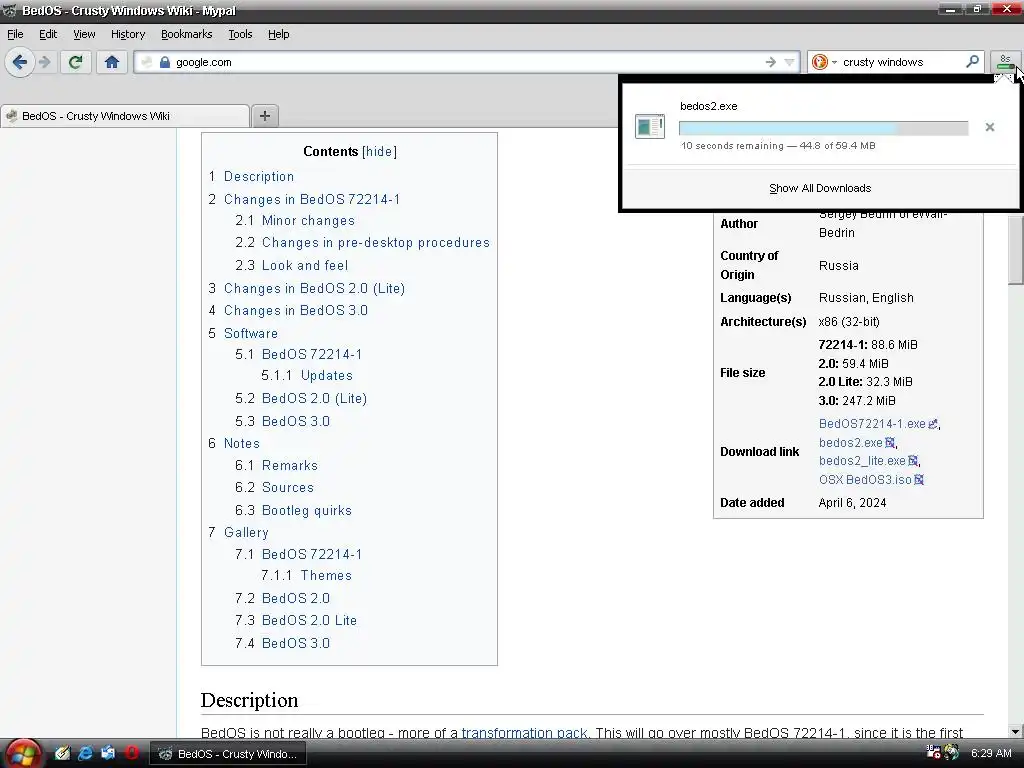This screenshot has height=768, width=1024.
Task: Click the vertical scrollbar thumb
Action: (1014, 248)
